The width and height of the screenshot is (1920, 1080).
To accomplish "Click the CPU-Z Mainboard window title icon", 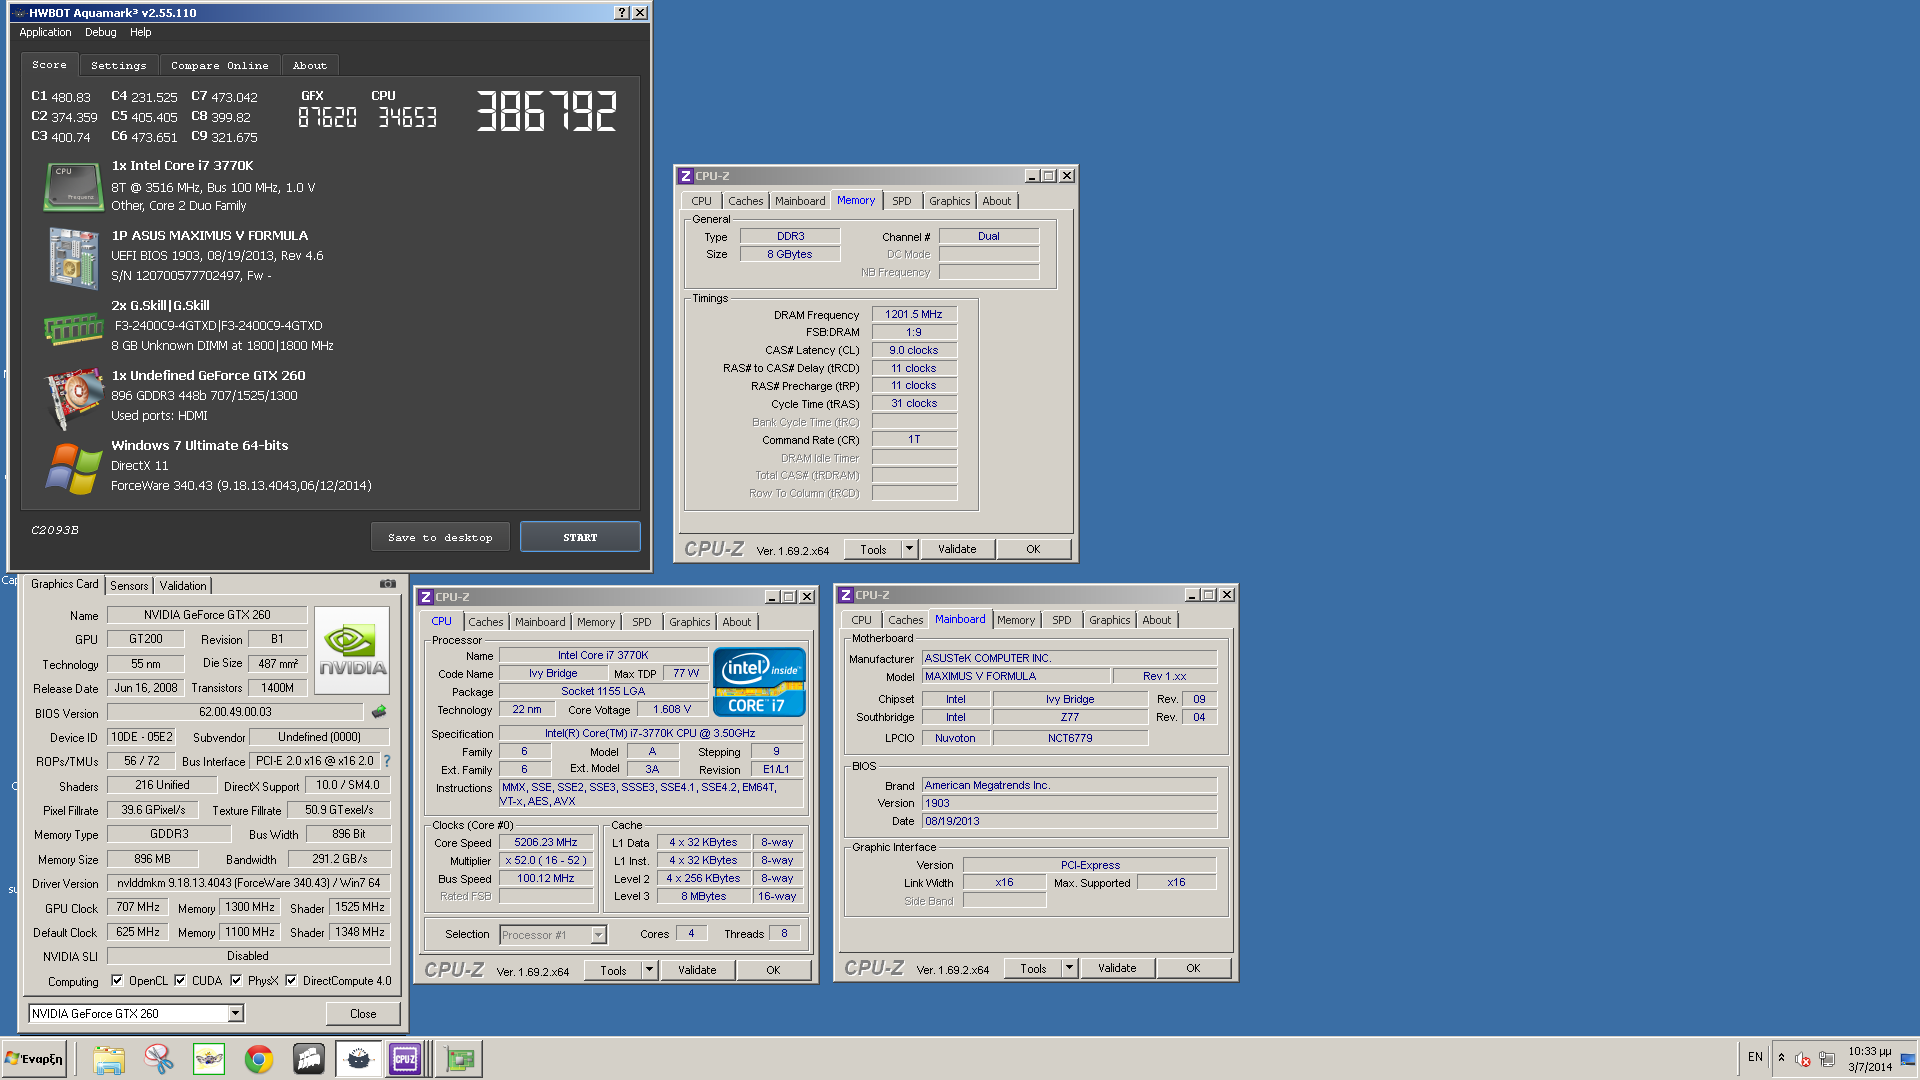I will [x=846, y=595].
